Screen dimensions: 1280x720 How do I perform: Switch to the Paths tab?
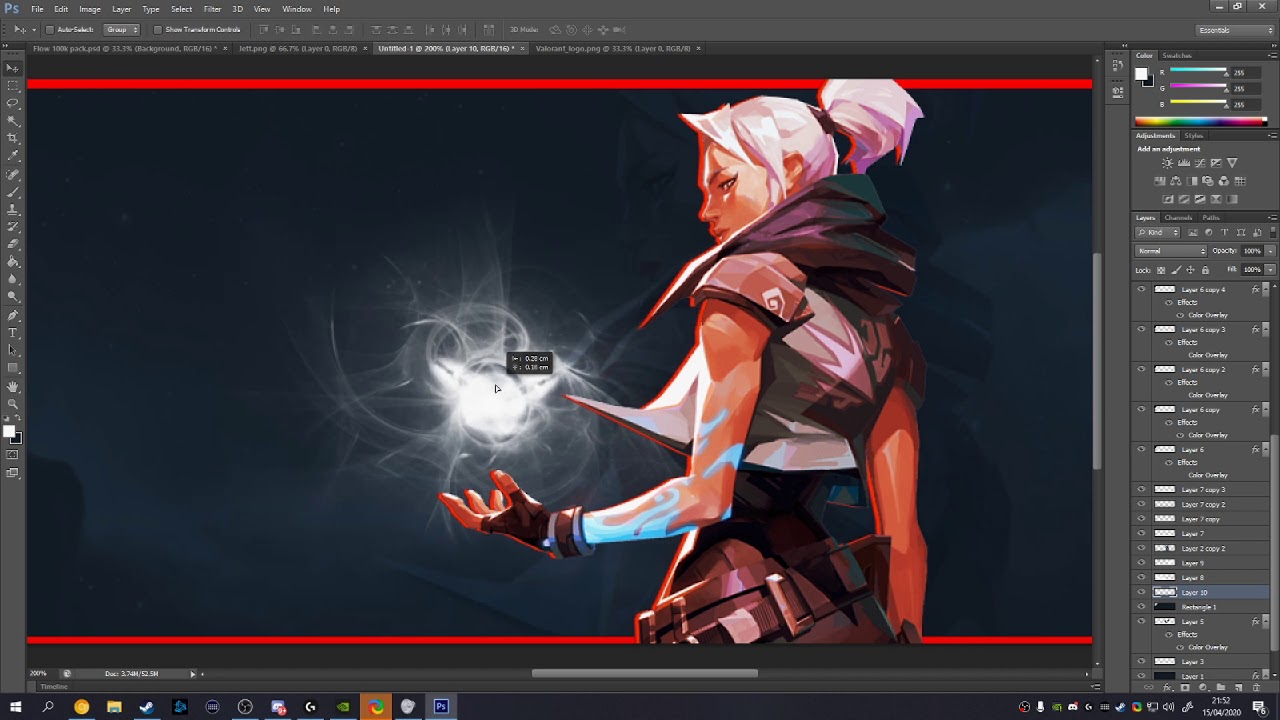click(1211, 217)
